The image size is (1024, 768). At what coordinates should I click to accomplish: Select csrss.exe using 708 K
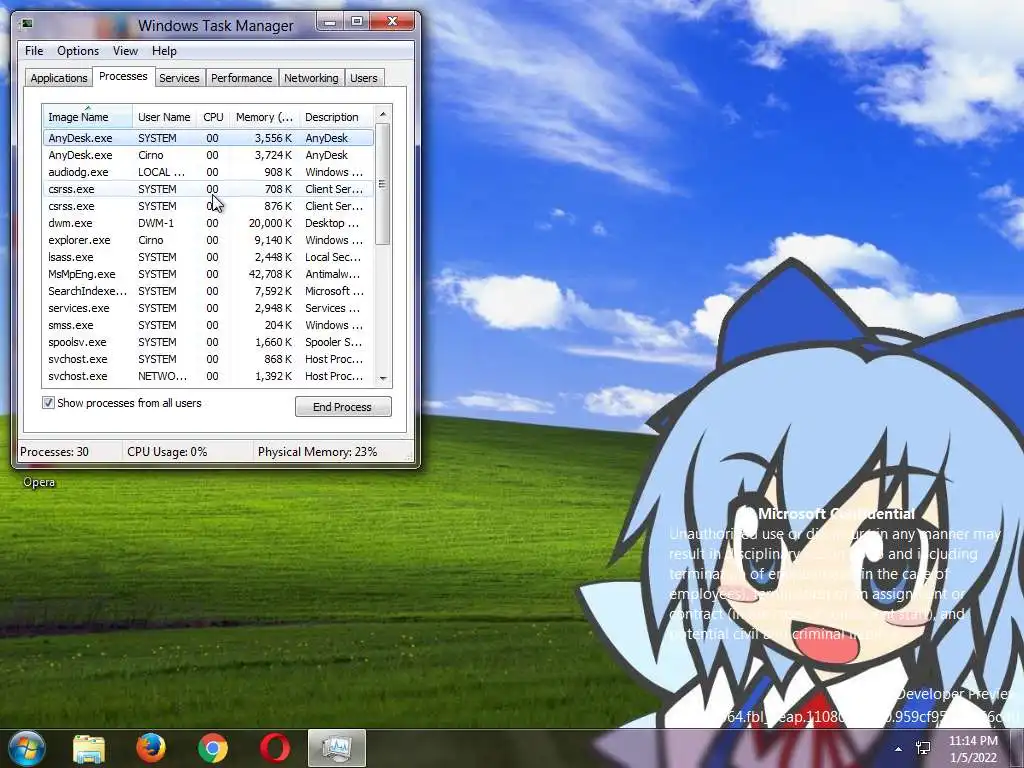click(x=208, y=189)
